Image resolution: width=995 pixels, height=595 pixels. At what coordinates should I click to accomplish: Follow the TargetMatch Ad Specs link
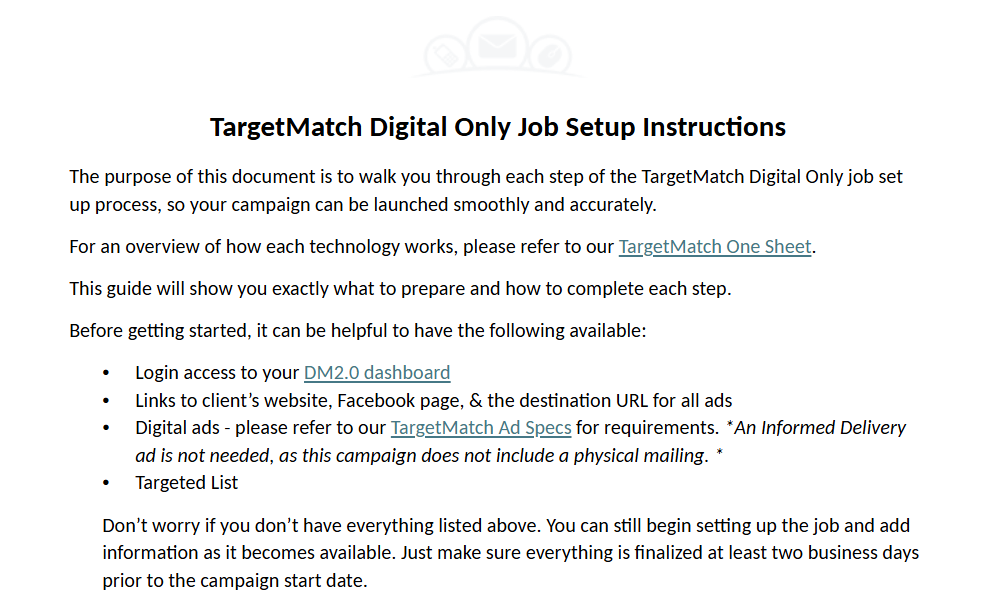click(481, 428)
